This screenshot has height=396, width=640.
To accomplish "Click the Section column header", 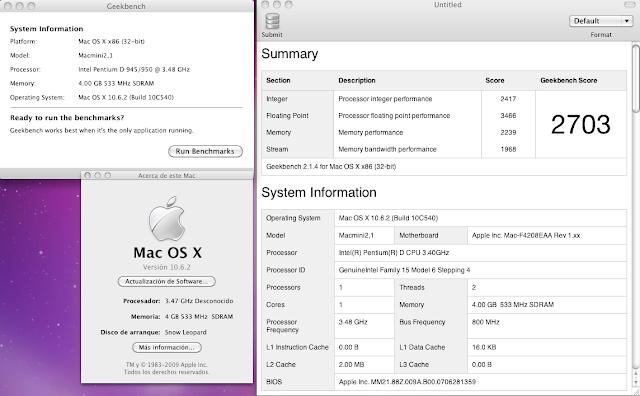I will (278, 80).
